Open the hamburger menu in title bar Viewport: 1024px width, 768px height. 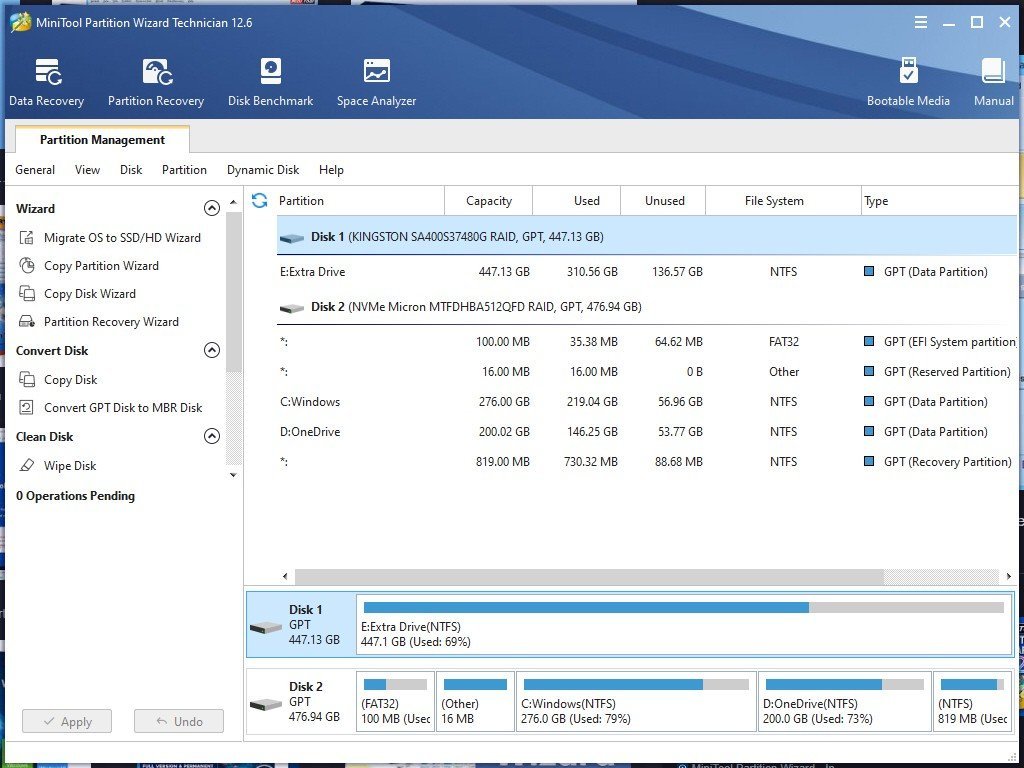point(920,22)
